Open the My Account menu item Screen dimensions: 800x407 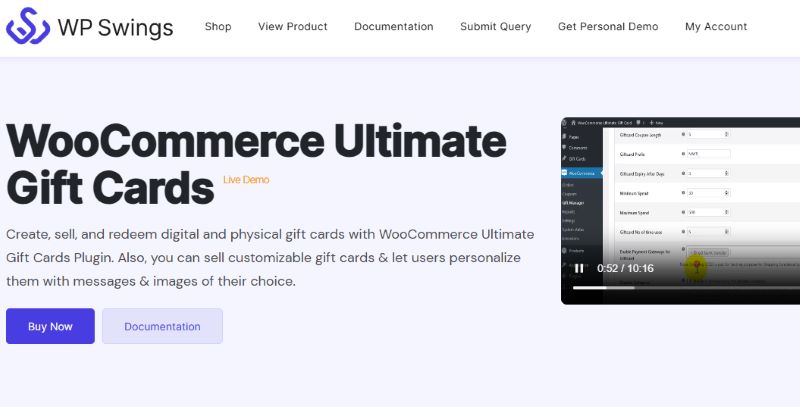pyautogui.click(x=716, y=27)
